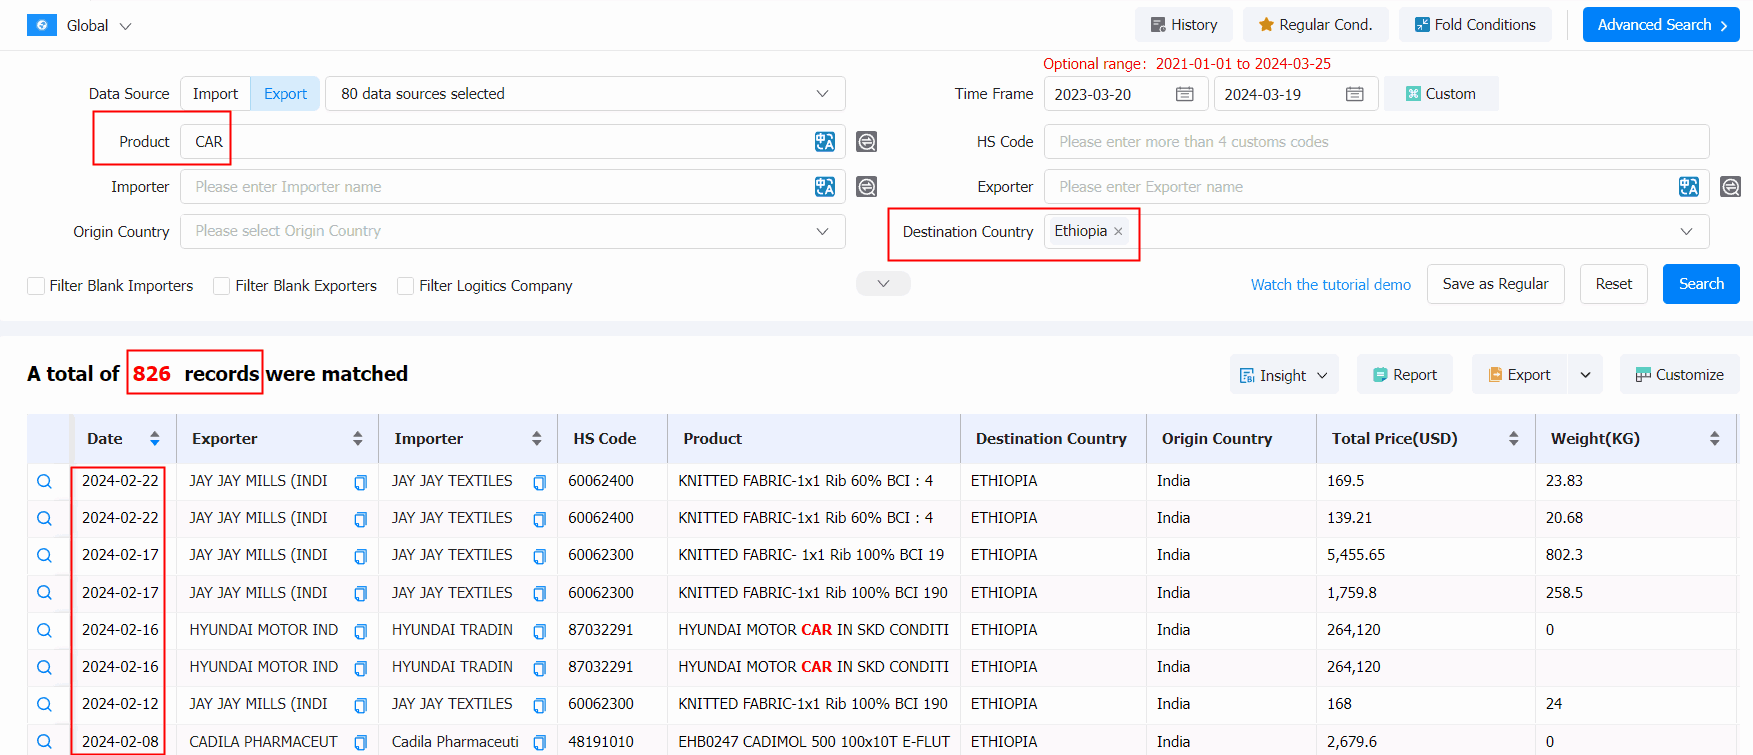Select the Export data source tab
1753x755 pixels.
(x=285, y=94)
